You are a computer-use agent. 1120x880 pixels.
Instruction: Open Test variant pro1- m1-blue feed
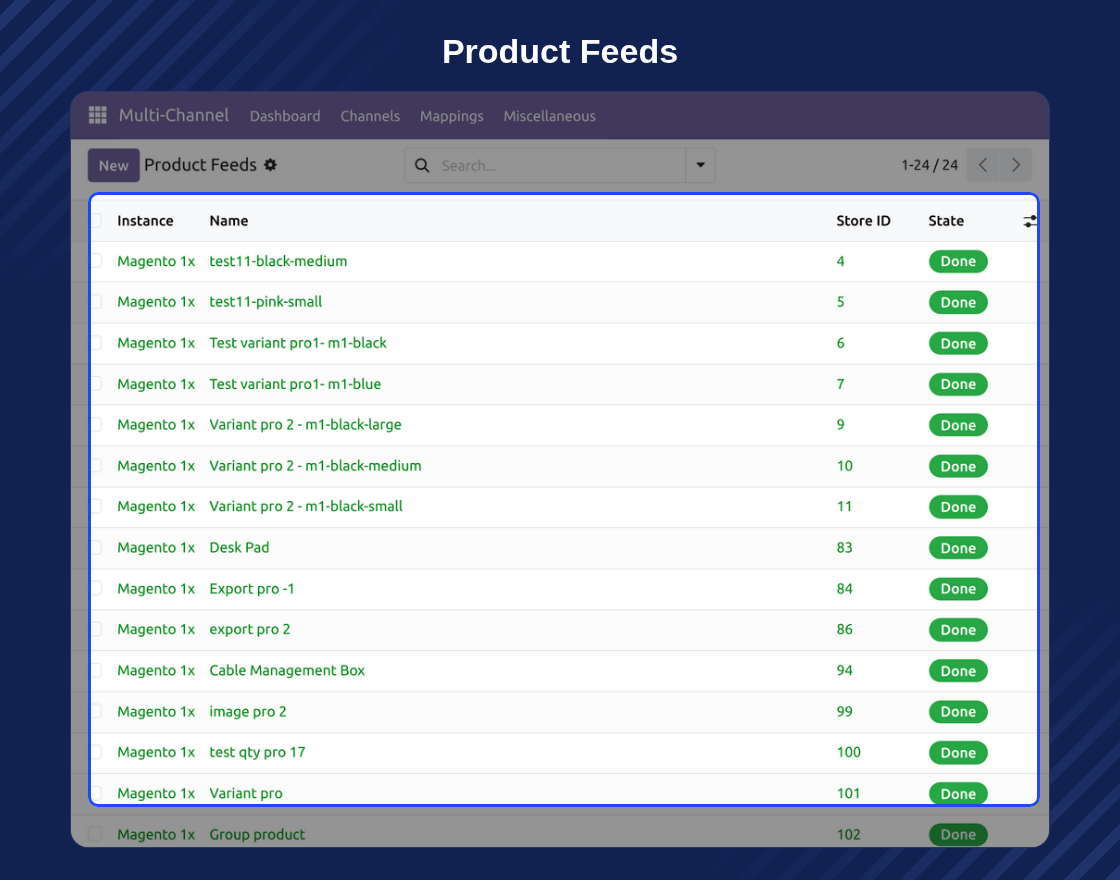(295, 384)
